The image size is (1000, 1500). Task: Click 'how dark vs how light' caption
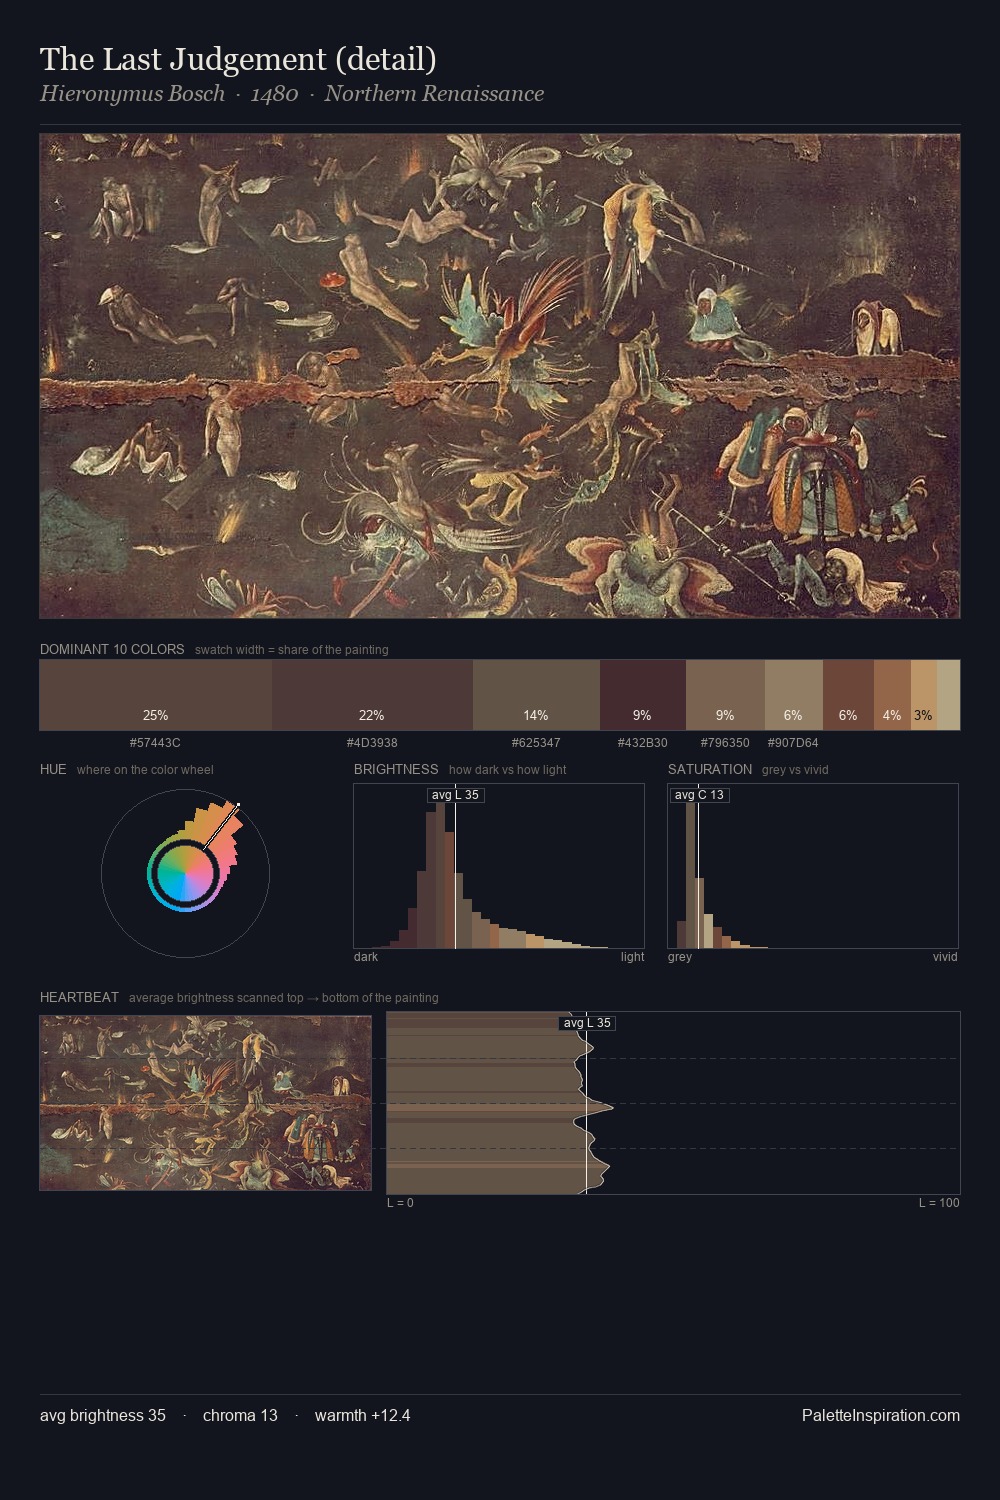tap(508, 770)
